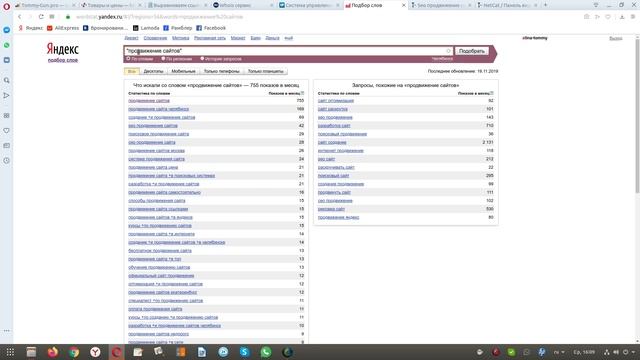Open the Рамблер bookmark
The width and height of the screenshot is (640, 360).
(178, 28)
